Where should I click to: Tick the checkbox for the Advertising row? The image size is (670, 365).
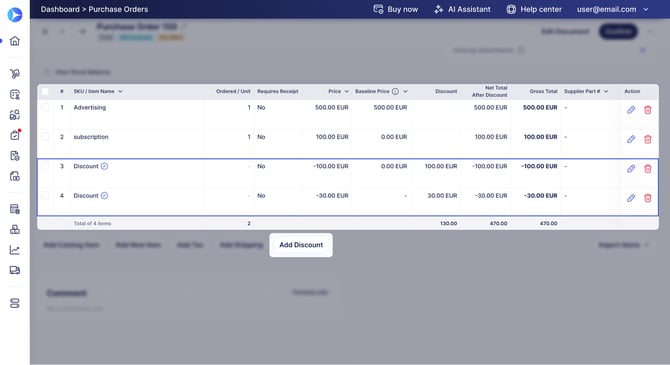tap(45, 107)
